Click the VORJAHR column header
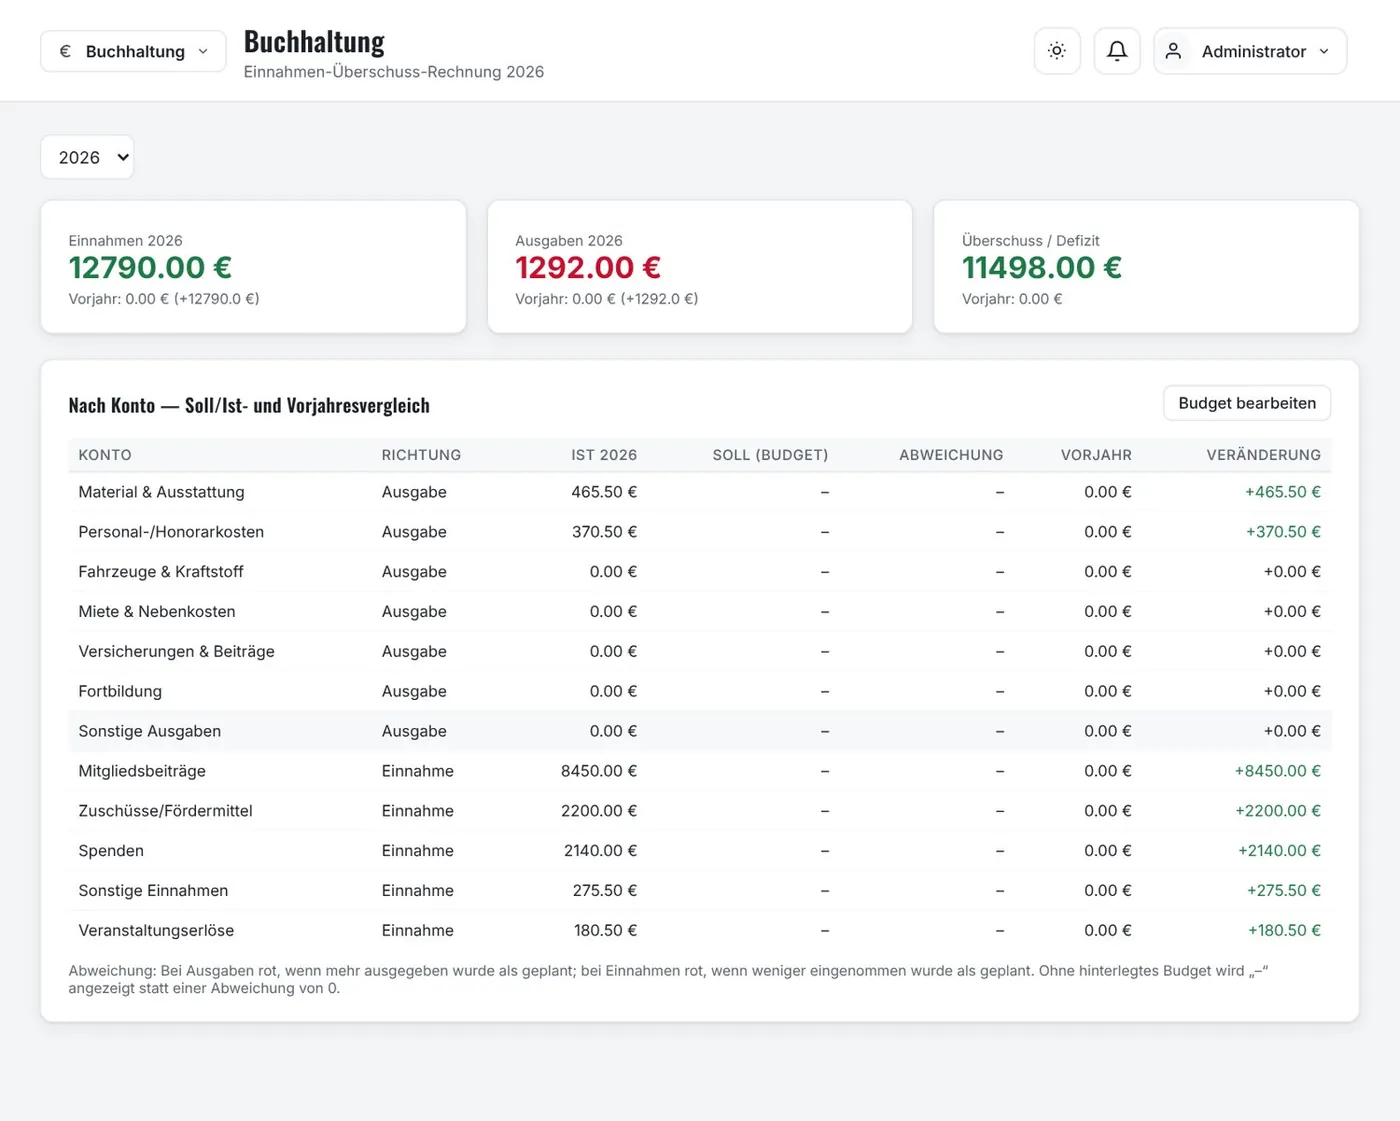The image size is (1400, 1121). coord(1096,455)
